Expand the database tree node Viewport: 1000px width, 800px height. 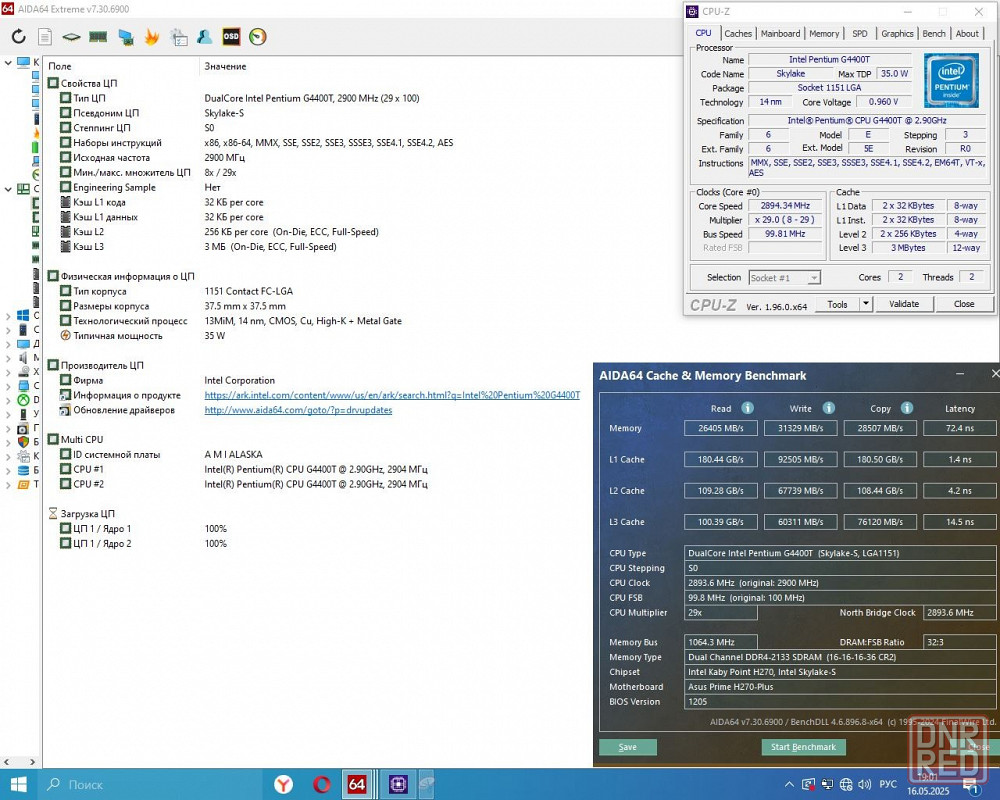[8, 470]
